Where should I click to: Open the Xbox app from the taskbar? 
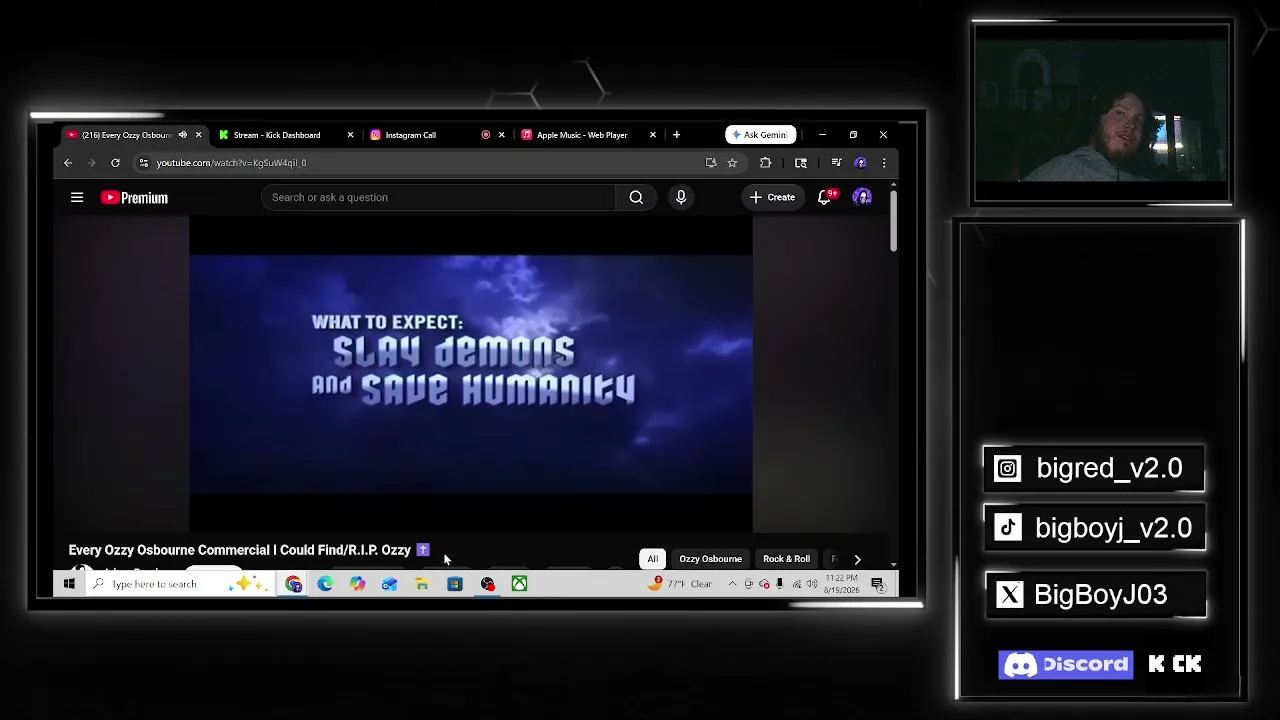tap(519, 584)
